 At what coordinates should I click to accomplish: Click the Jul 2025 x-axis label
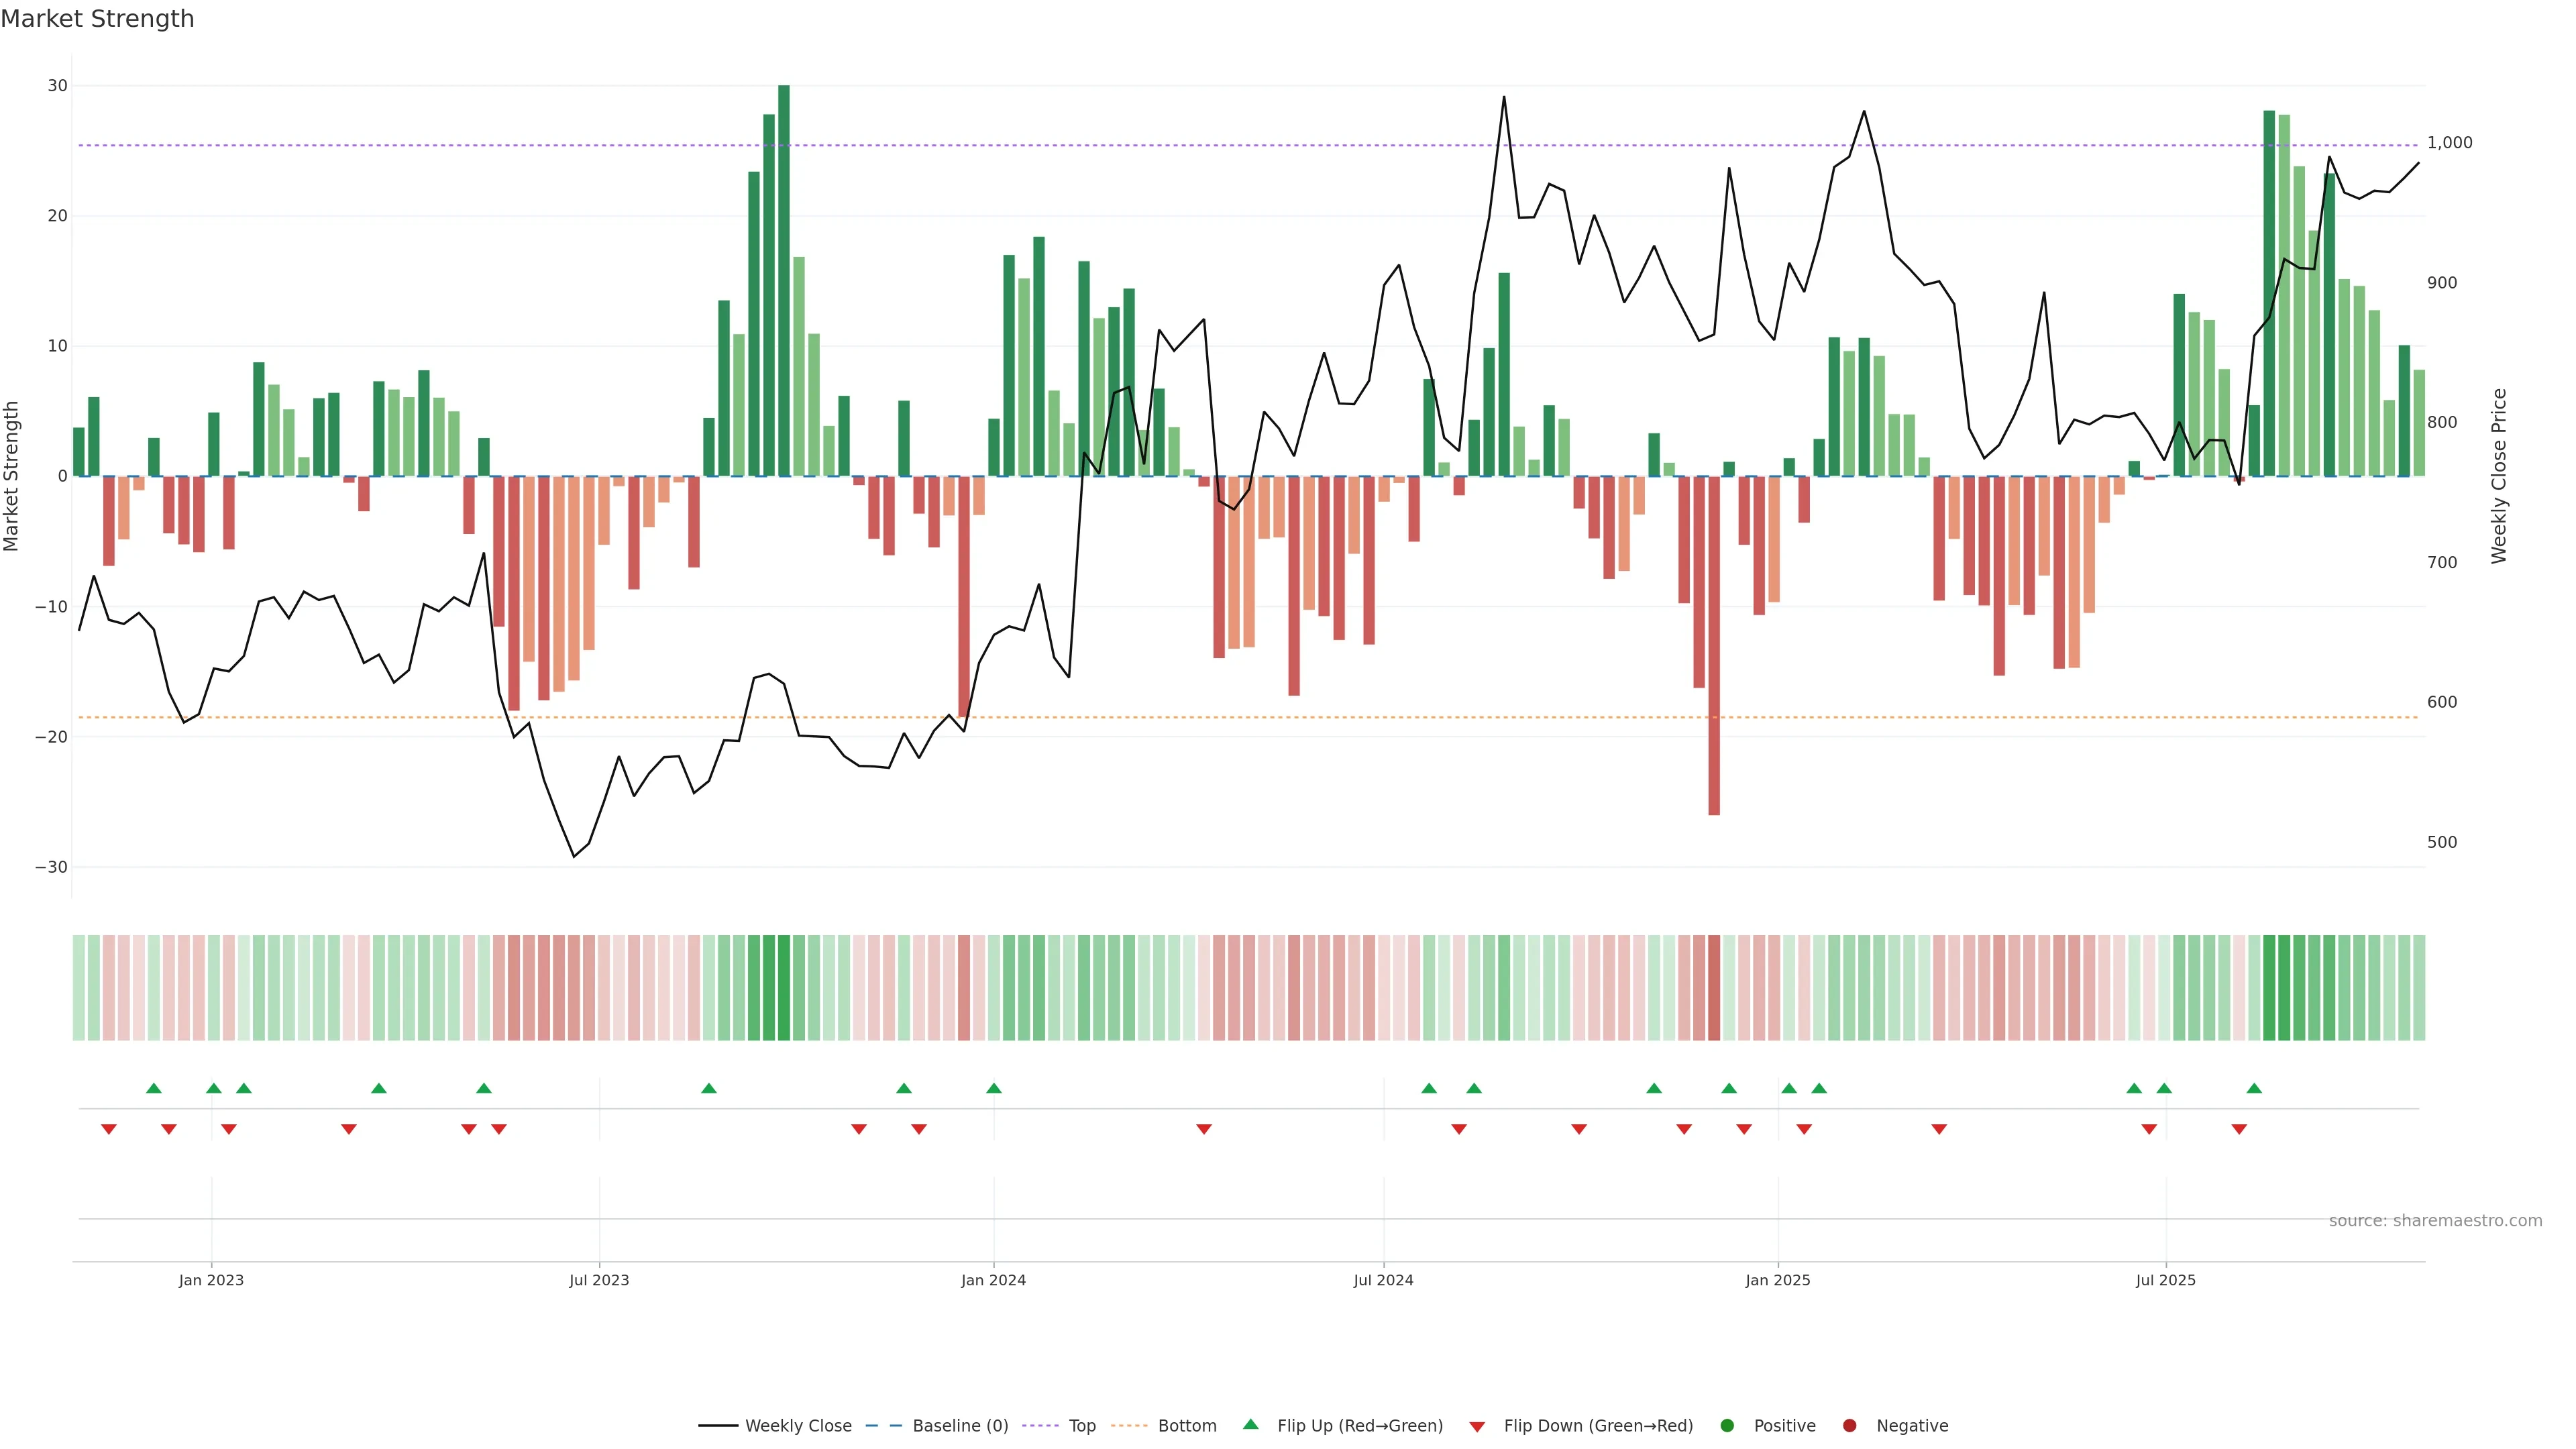[2165, 1280]
